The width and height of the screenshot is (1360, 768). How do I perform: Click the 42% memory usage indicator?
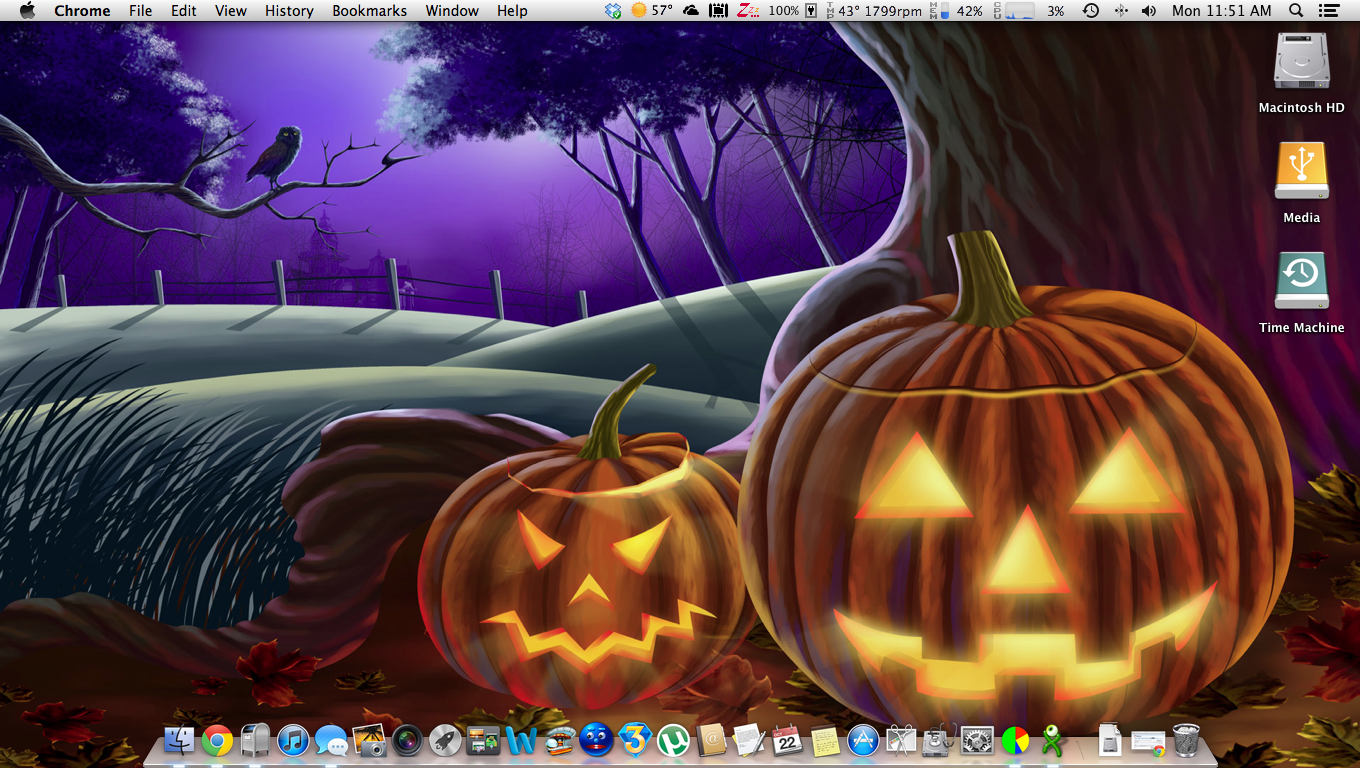(x=957, y=11)
